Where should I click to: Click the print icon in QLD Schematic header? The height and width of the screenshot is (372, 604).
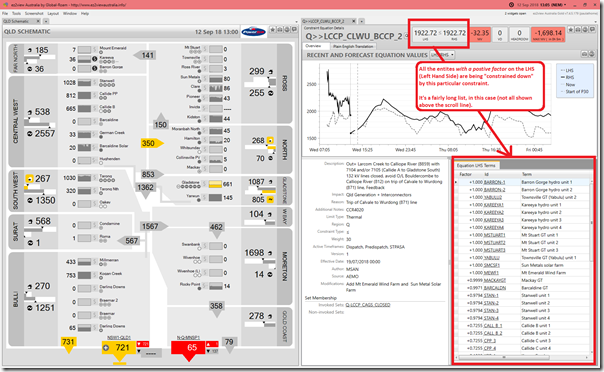[x=280, y=30]
